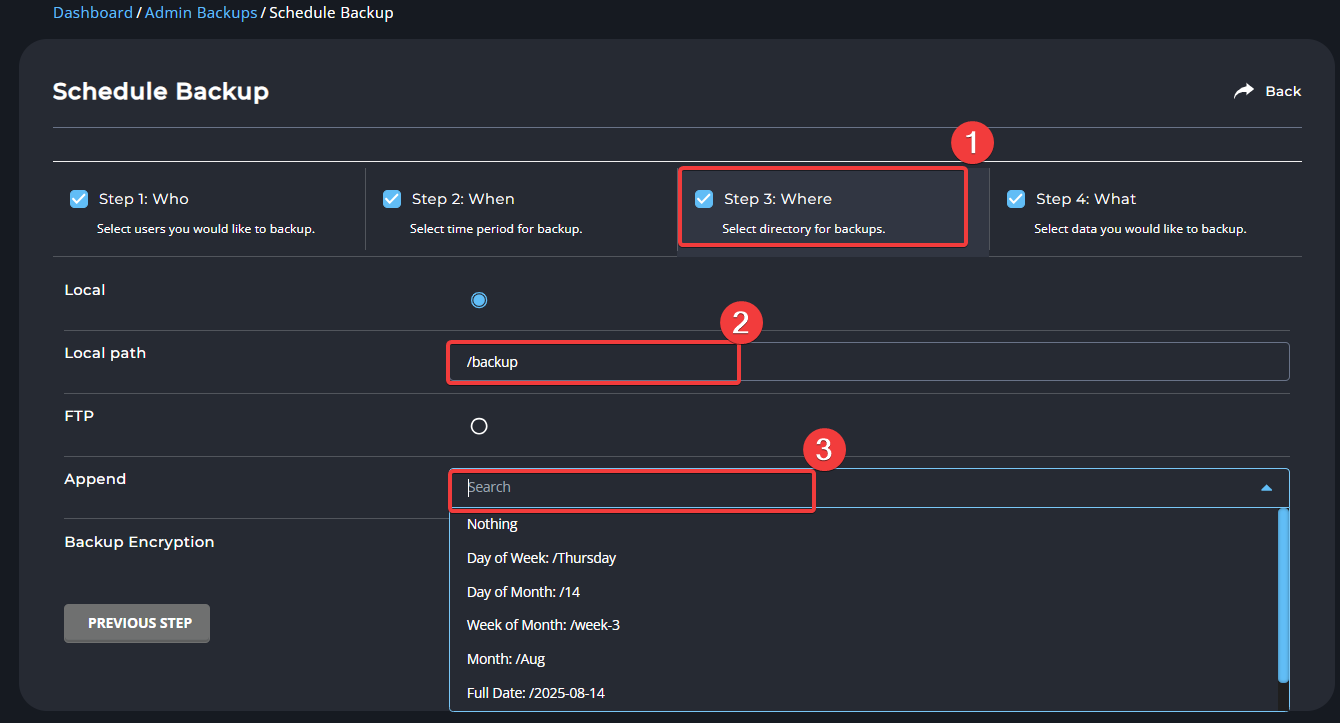Viewport: 1340px width, 723px height.
Task: Collapse the Append dropdown using its arrow
Action: click(1266, 488)
